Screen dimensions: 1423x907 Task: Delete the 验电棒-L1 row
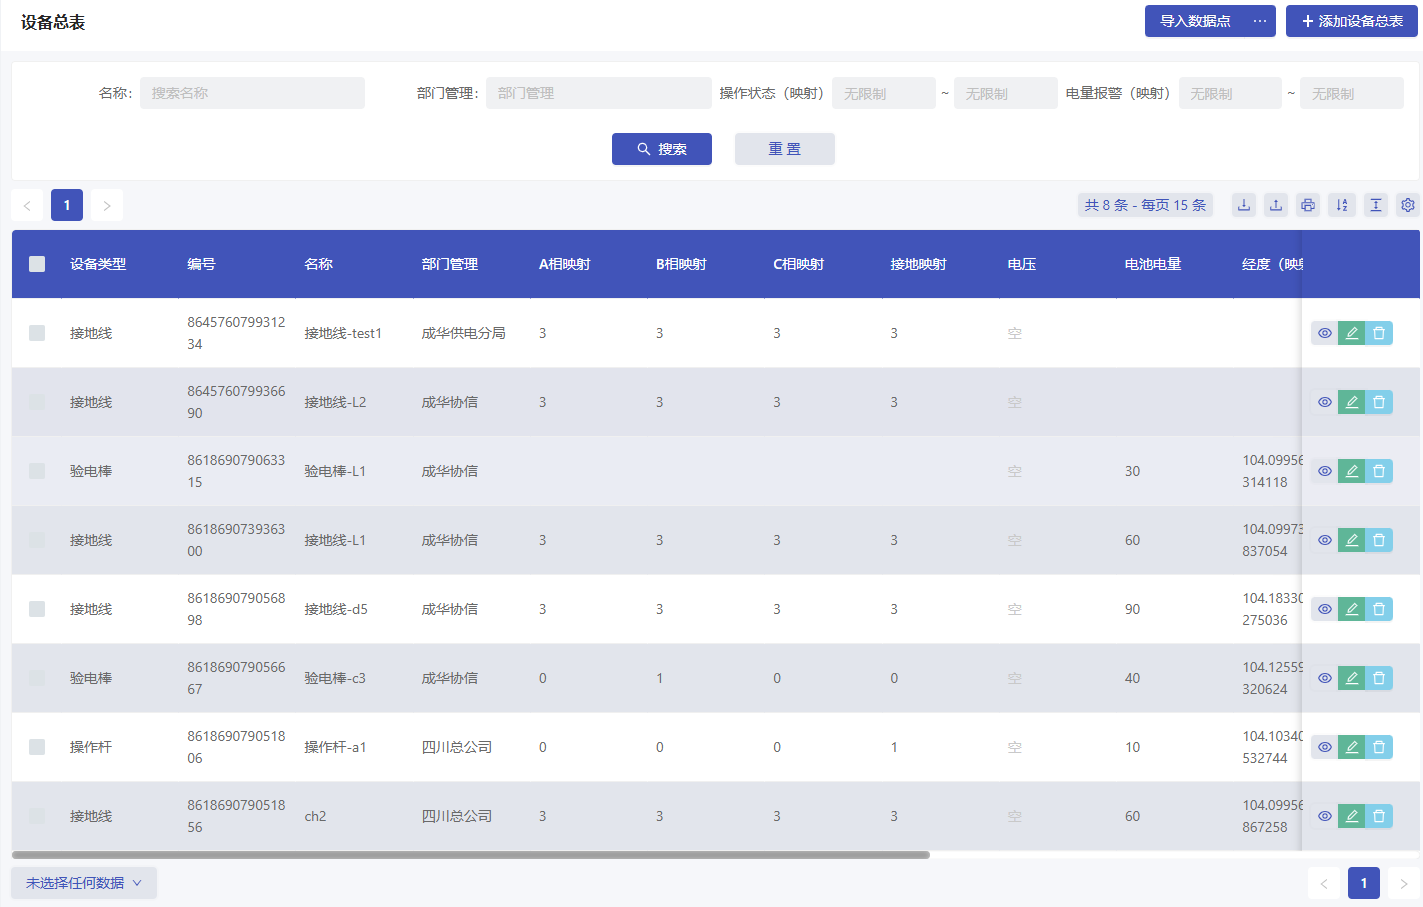click(x=1379, y=471)
